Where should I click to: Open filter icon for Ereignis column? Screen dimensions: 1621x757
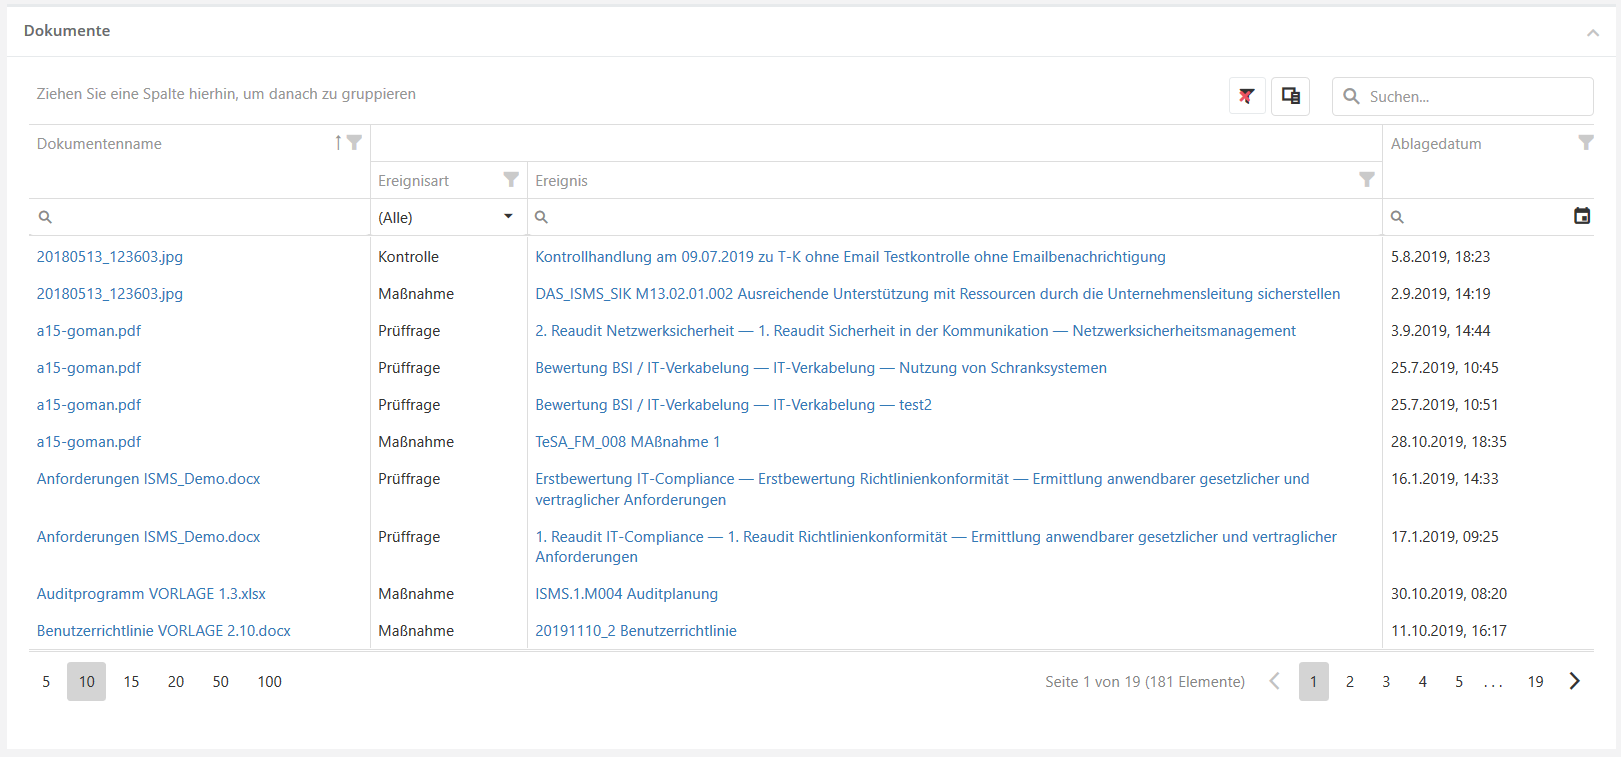(1366, 180)
